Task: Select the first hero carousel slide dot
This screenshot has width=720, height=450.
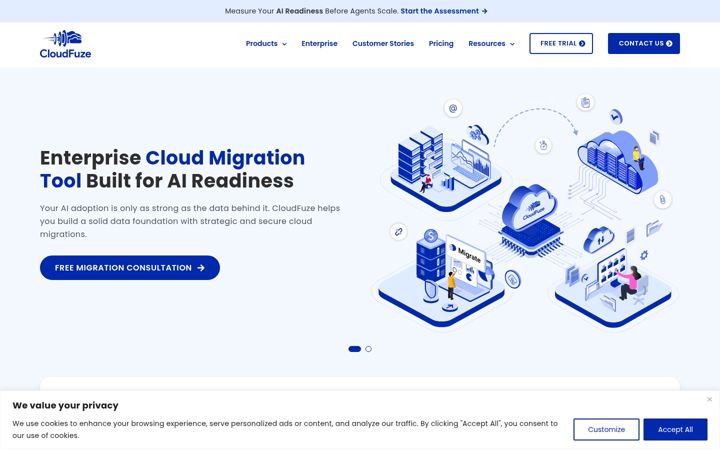Action: (354, 349)
